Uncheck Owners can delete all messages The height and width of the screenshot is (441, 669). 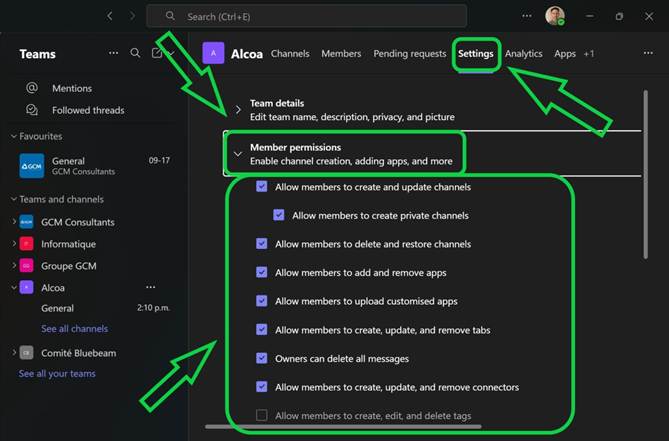pos(262,358)
